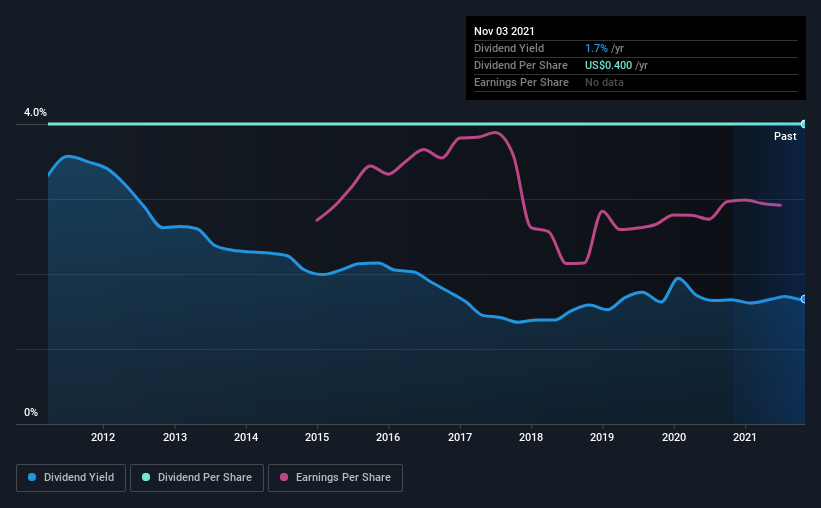821x508 pixels.
Task: Select the 2021 x-axis label
Action: point(745,437)
